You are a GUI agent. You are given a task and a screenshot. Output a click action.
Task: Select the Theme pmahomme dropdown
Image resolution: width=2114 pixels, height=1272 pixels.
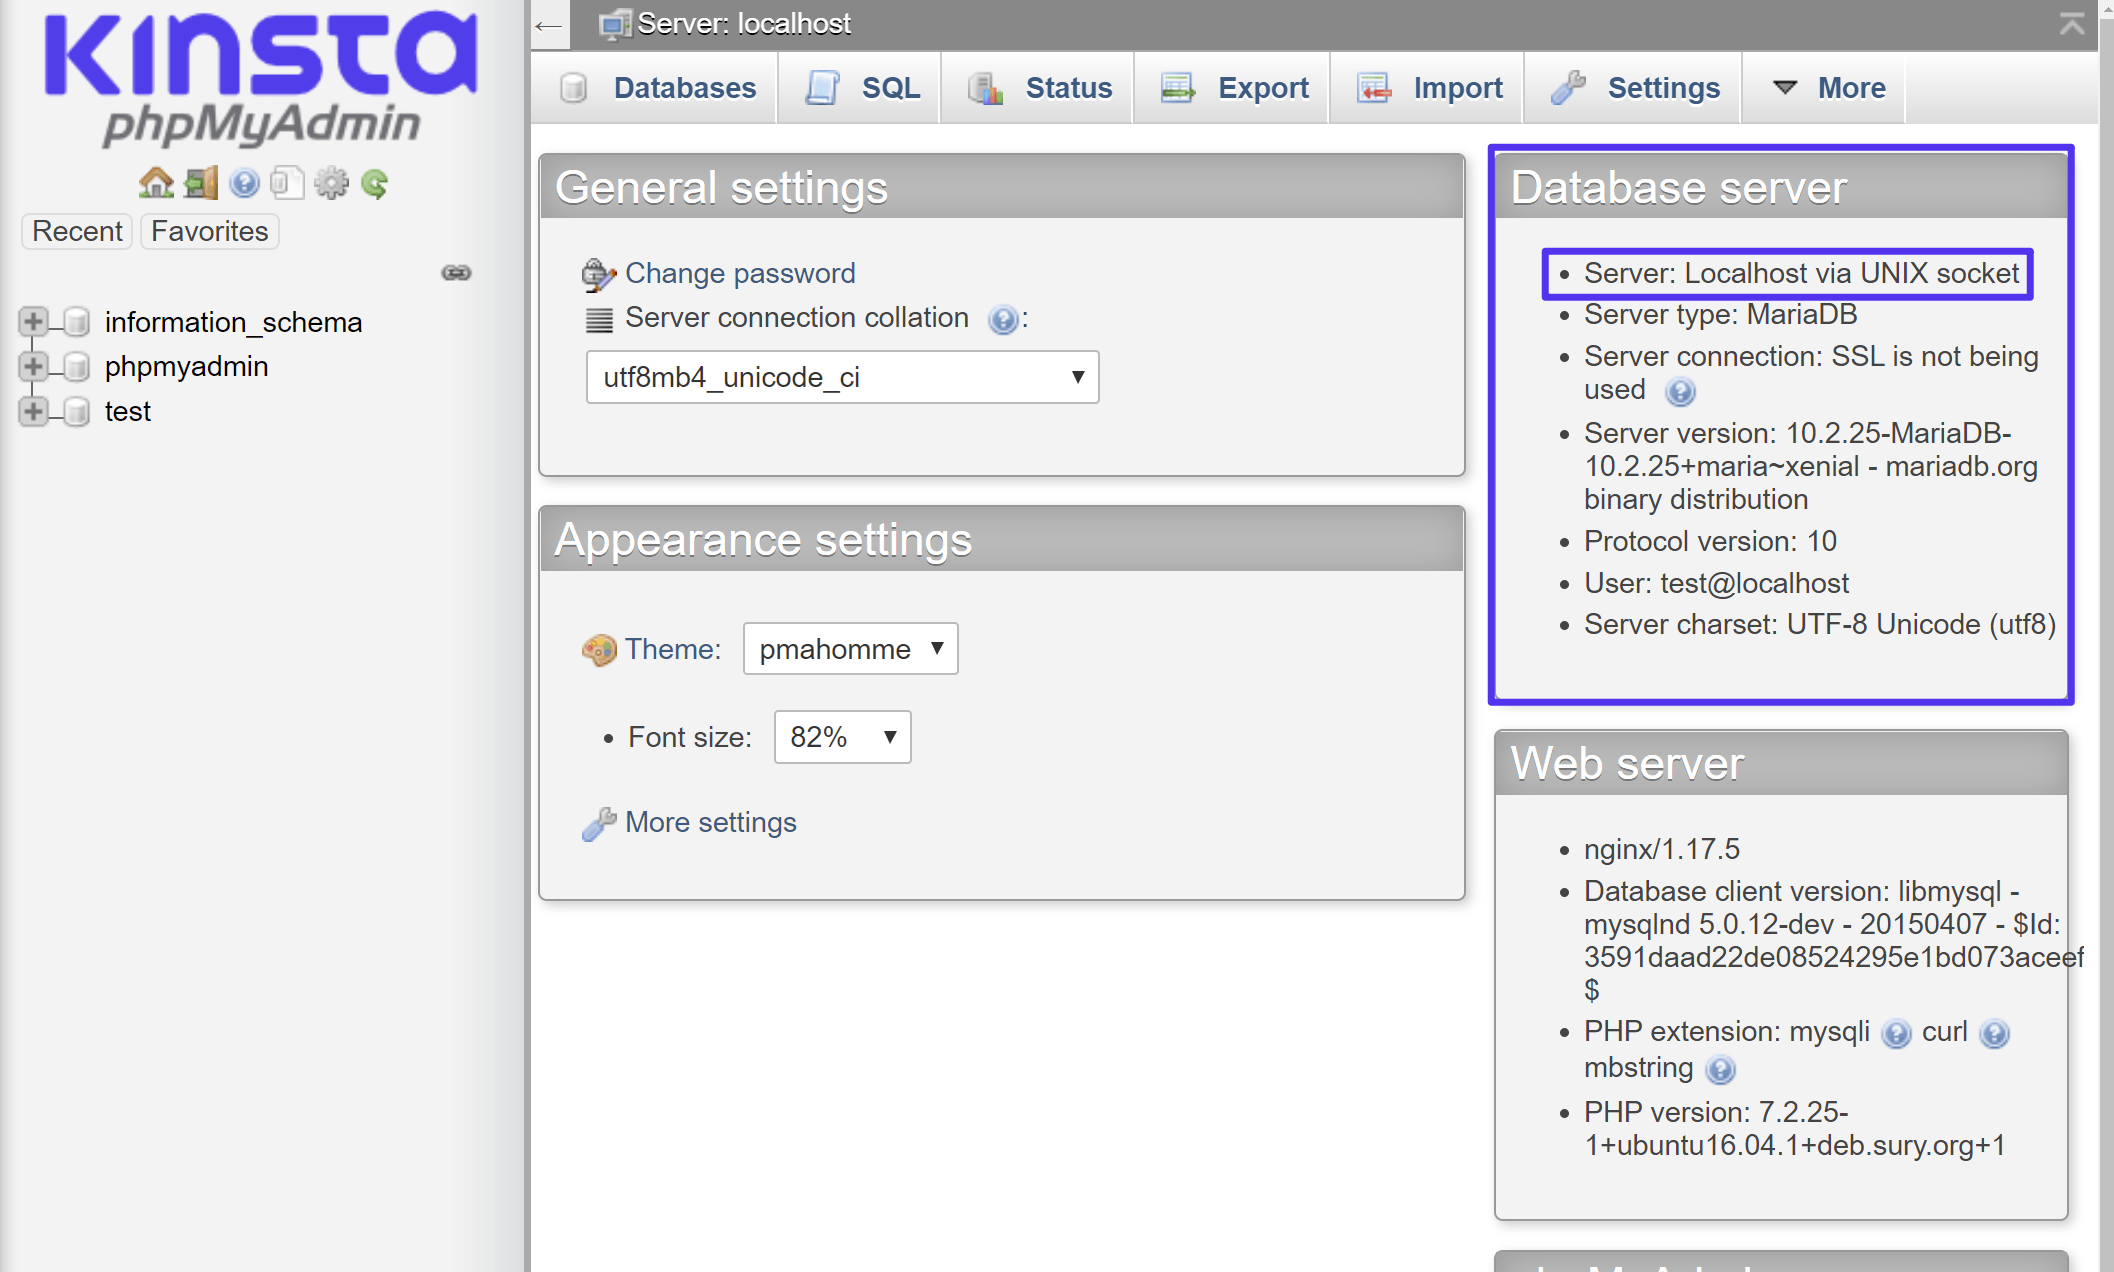click(846, 650)
